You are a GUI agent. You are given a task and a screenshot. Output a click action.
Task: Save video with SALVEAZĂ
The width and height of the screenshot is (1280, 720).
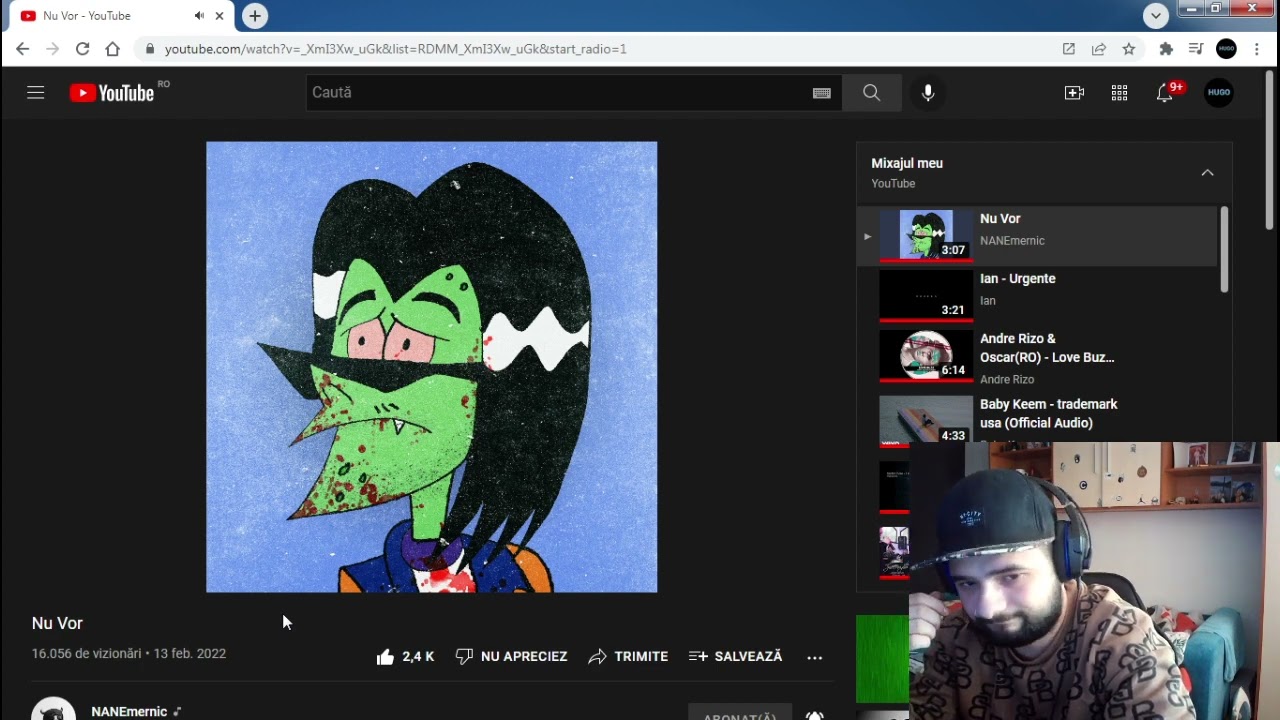click(x=736, y=656)
